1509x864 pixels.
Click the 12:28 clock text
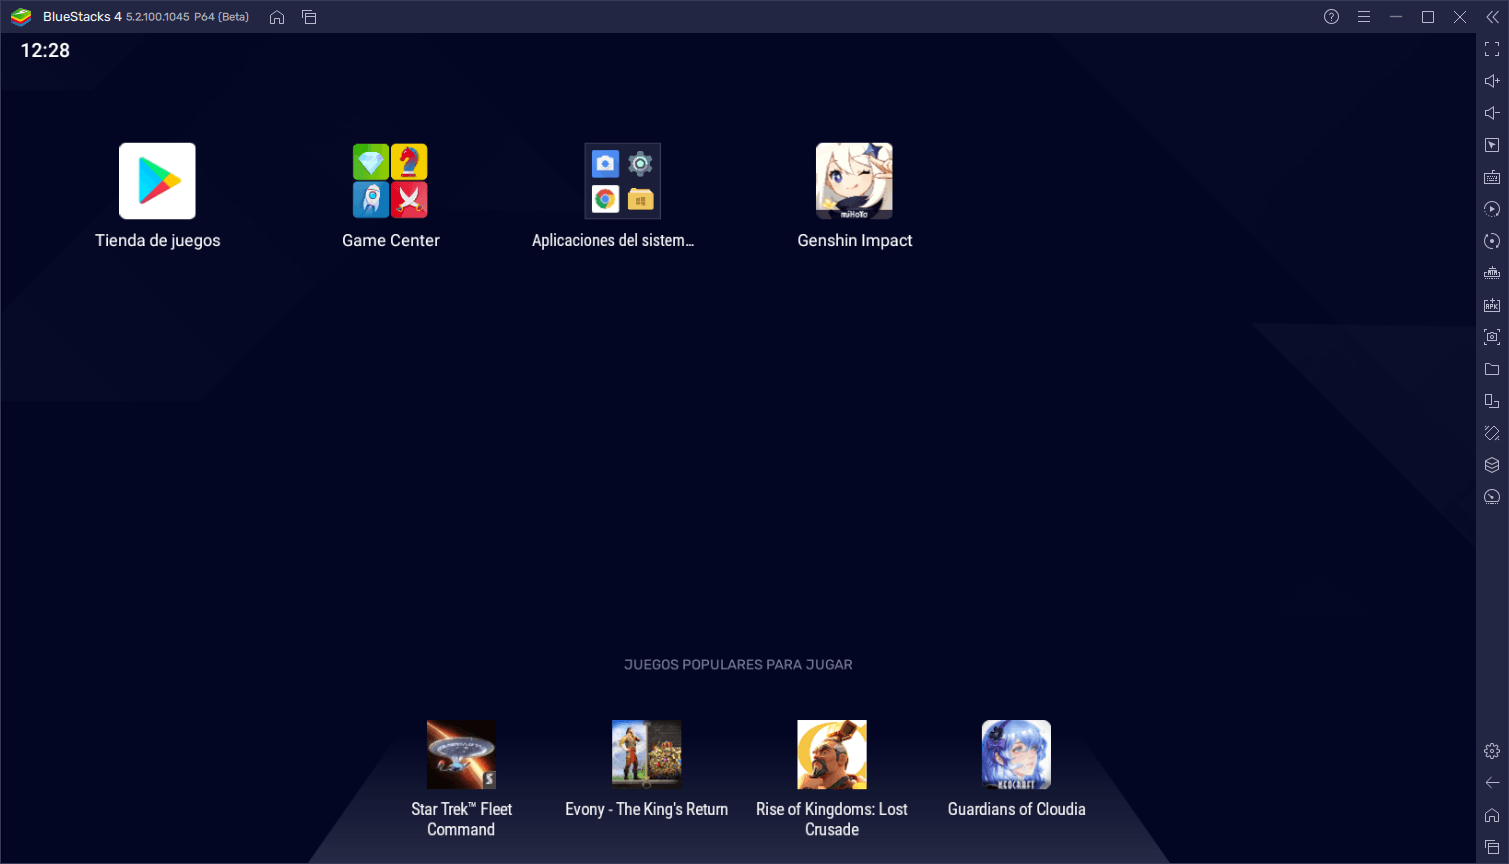(x=45, y=51)
